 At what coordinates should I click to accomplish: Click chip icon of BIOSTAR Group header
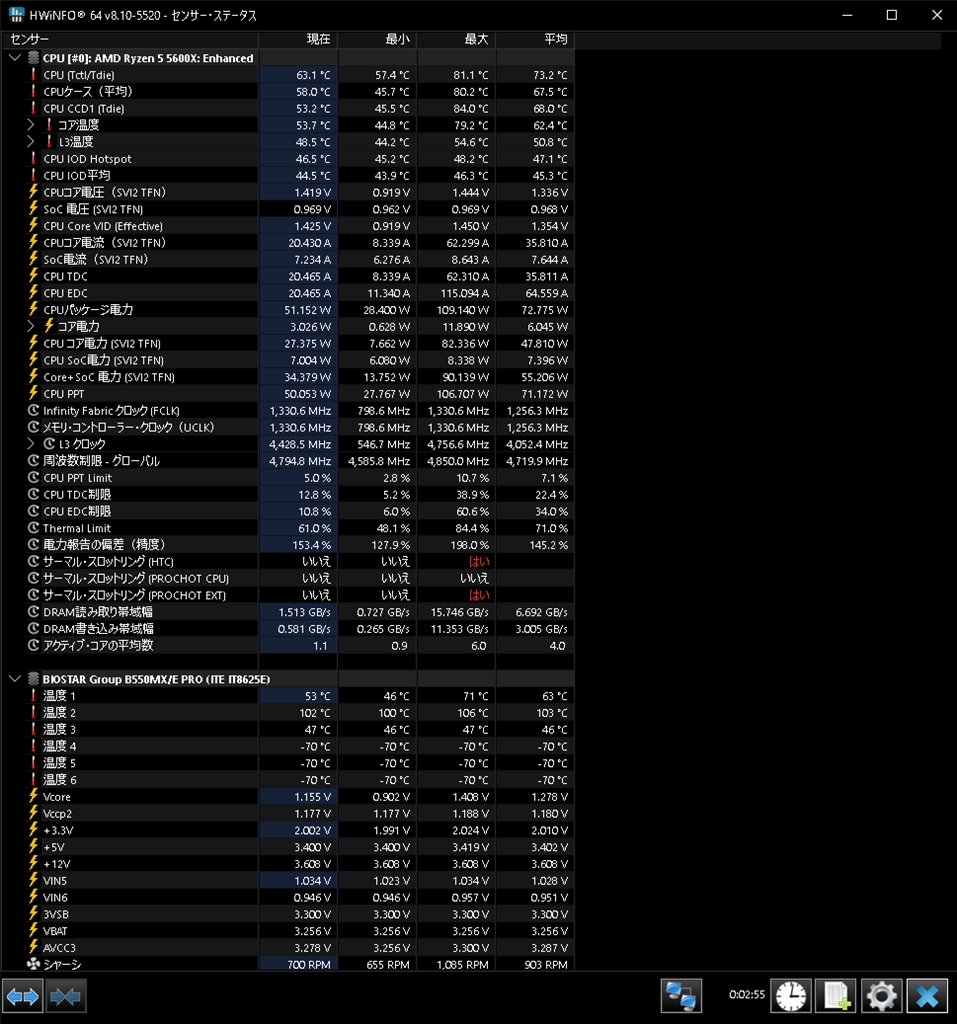click(33, 679)
